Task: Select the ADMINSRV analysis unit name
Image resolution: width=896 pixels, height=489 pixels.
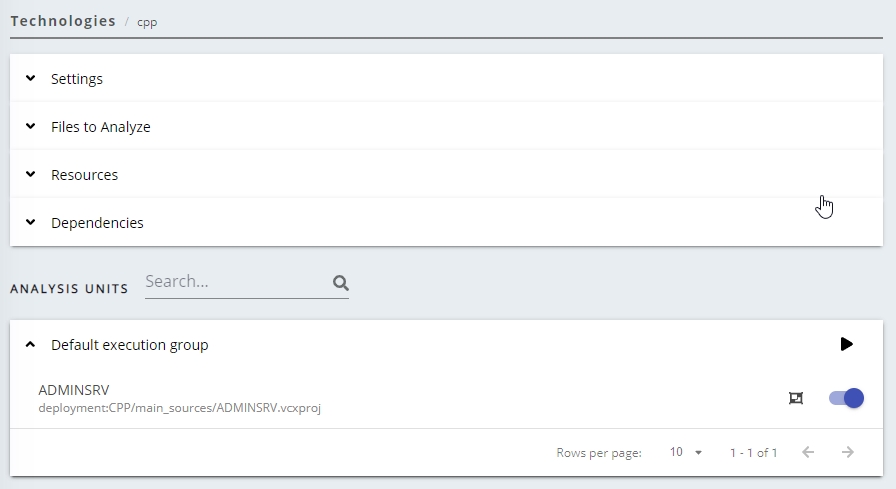Action: pyautogui.click(x=73, y=390)
